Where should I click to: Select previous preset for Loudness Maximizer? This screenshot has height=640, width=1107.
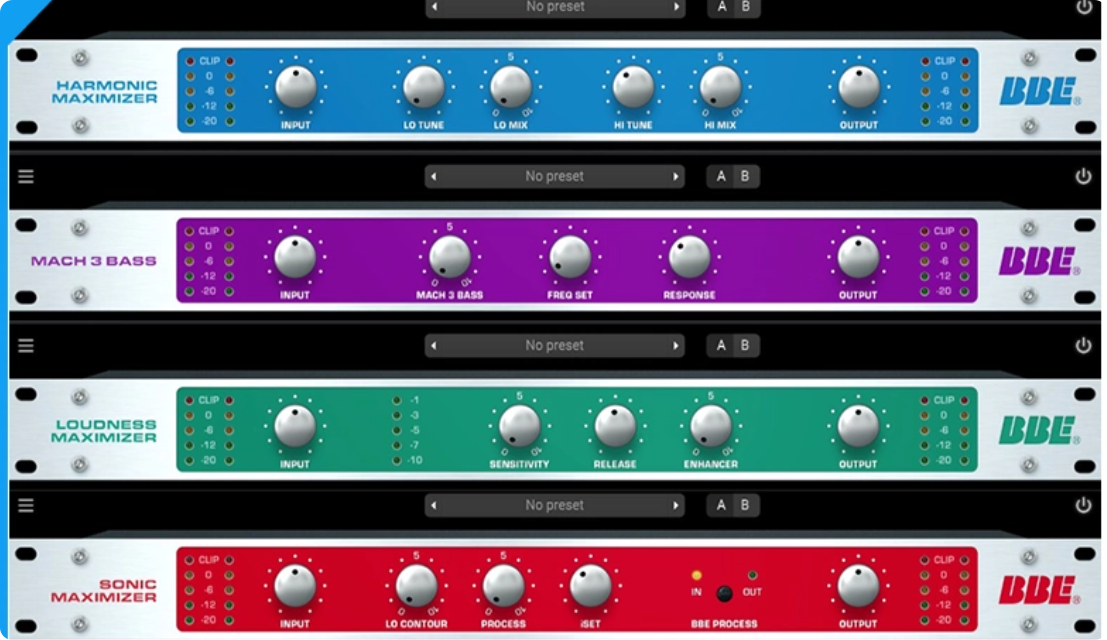(434, 346)
